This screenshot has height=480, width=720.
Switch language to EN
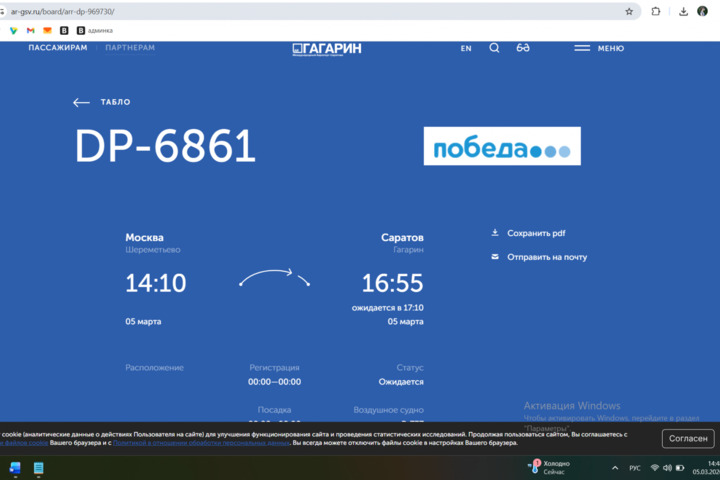466,48
